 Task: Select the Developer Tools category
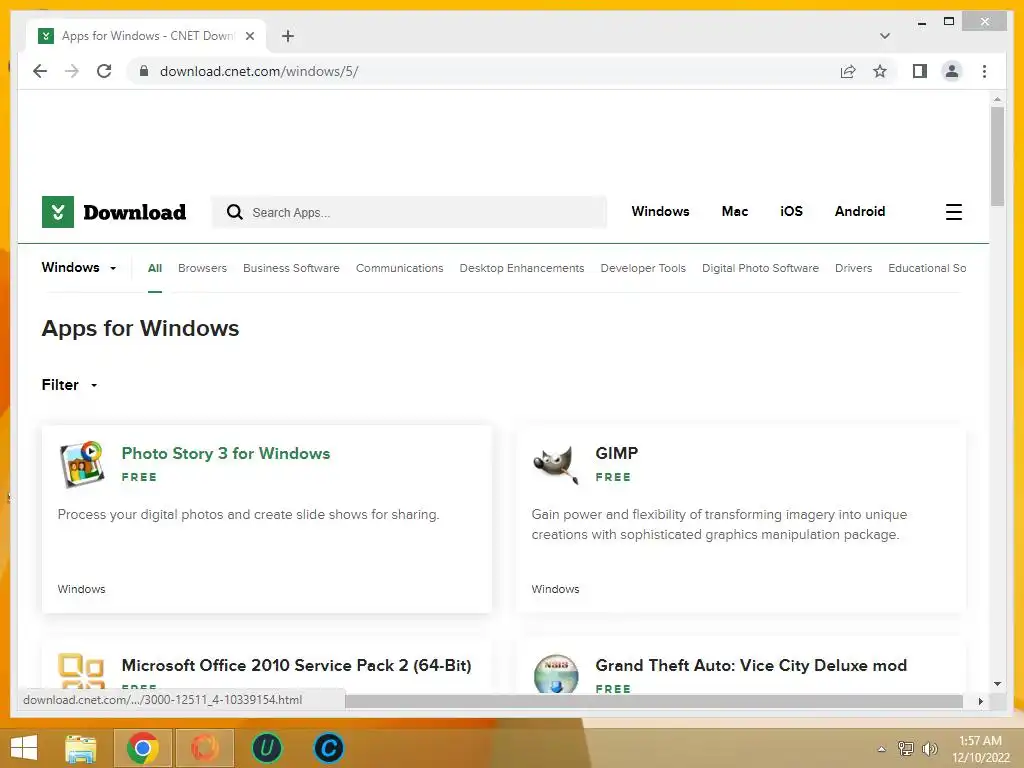coord(643,268)
